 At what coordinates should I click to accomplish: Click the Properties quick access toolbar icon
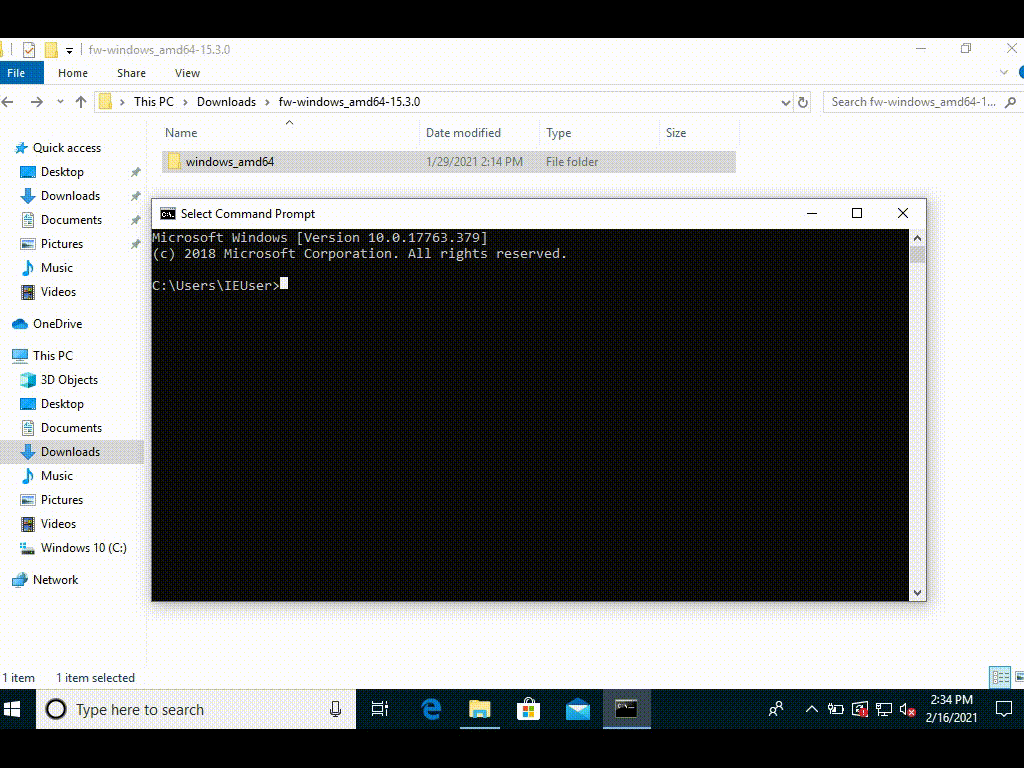tap(28, 50)
